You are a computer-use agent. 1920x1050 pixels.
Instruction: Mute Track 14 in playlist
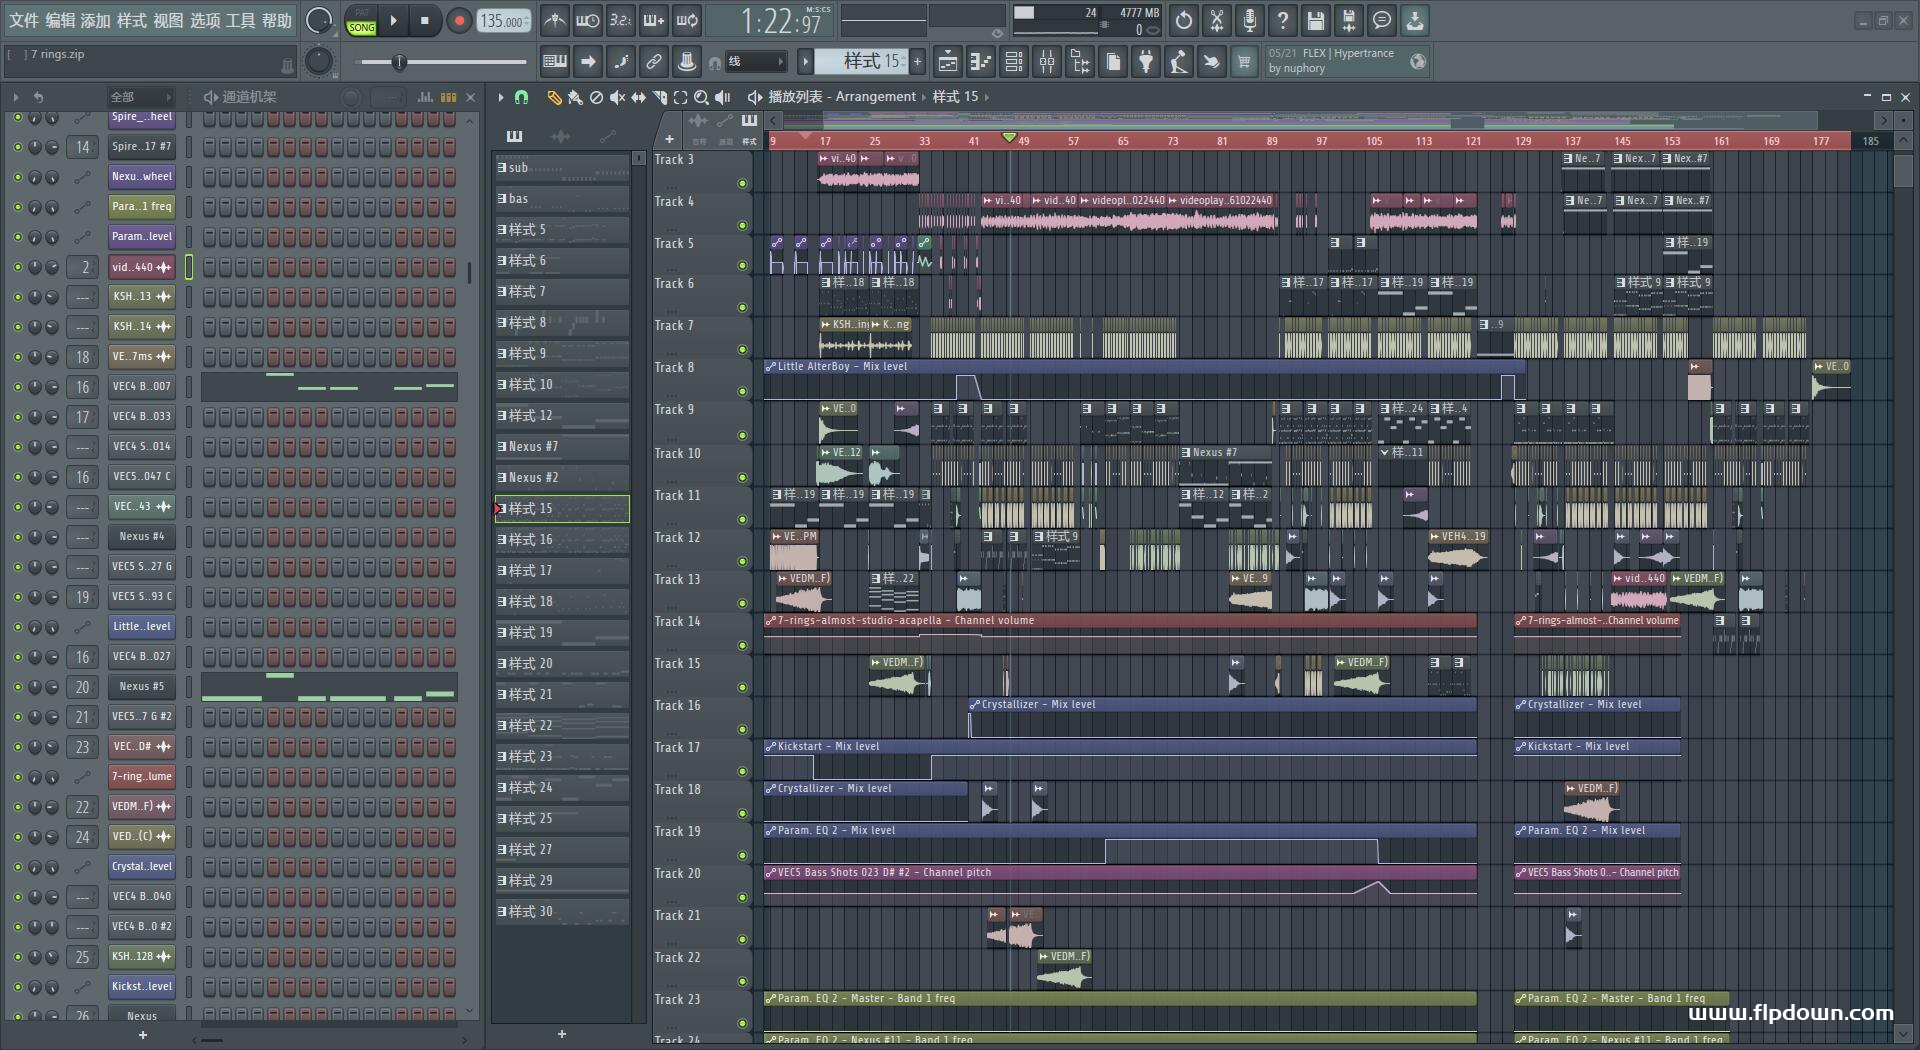tap(742, 645)
